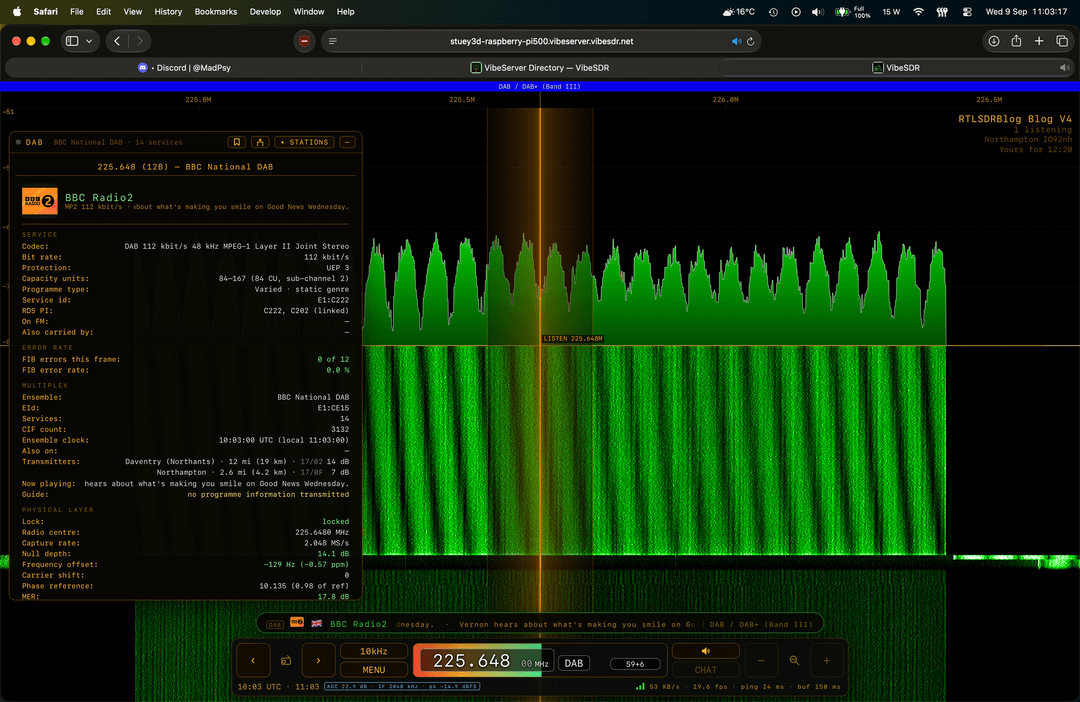The width and height of the screenshot is (1080, 702).
Task: Switch to the Discord @MadPsy tab
Action: click(184, 68)
